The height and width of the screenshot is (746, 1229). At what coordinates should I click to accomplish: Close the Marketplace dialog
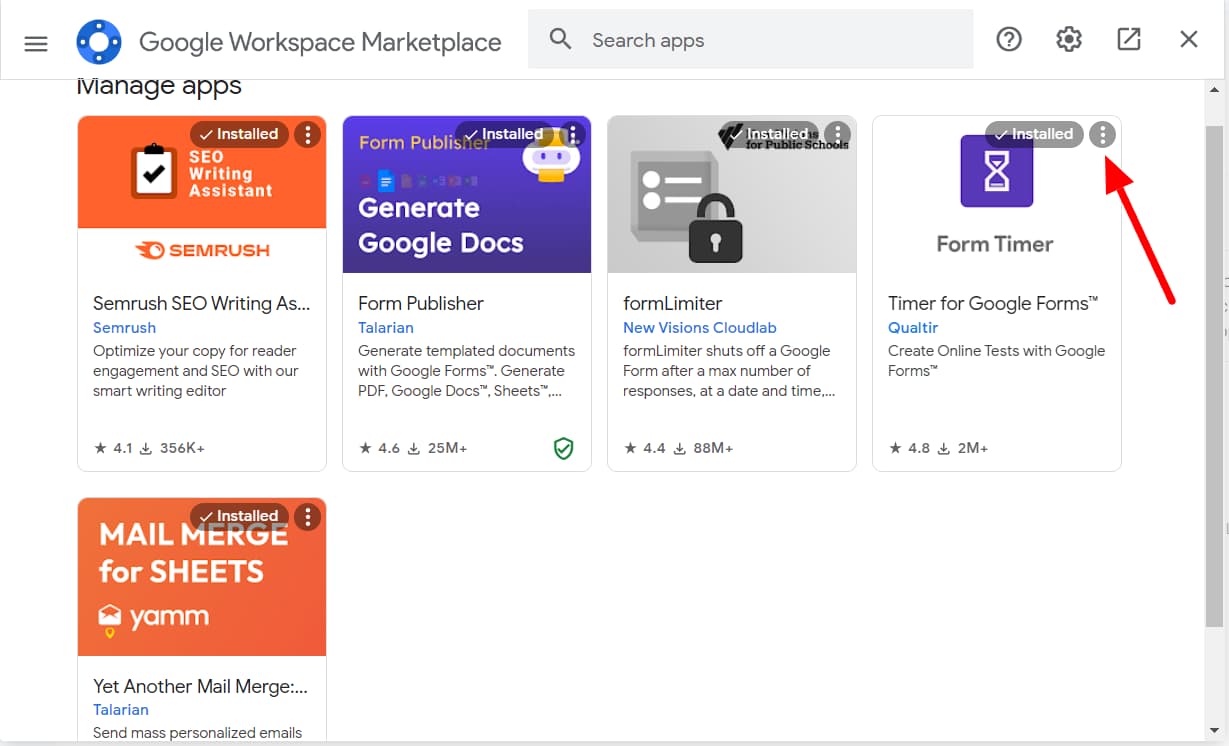pos(1189,40)
